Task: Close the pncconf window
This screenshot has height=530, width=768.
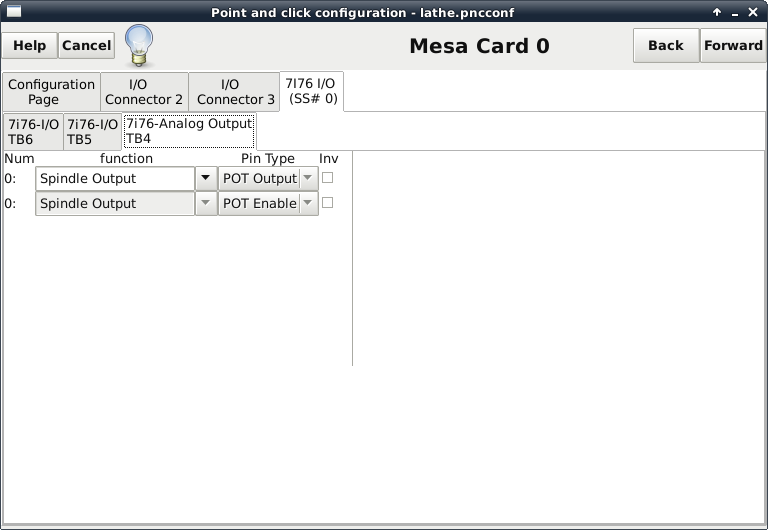Action: (x=753, y=12)
